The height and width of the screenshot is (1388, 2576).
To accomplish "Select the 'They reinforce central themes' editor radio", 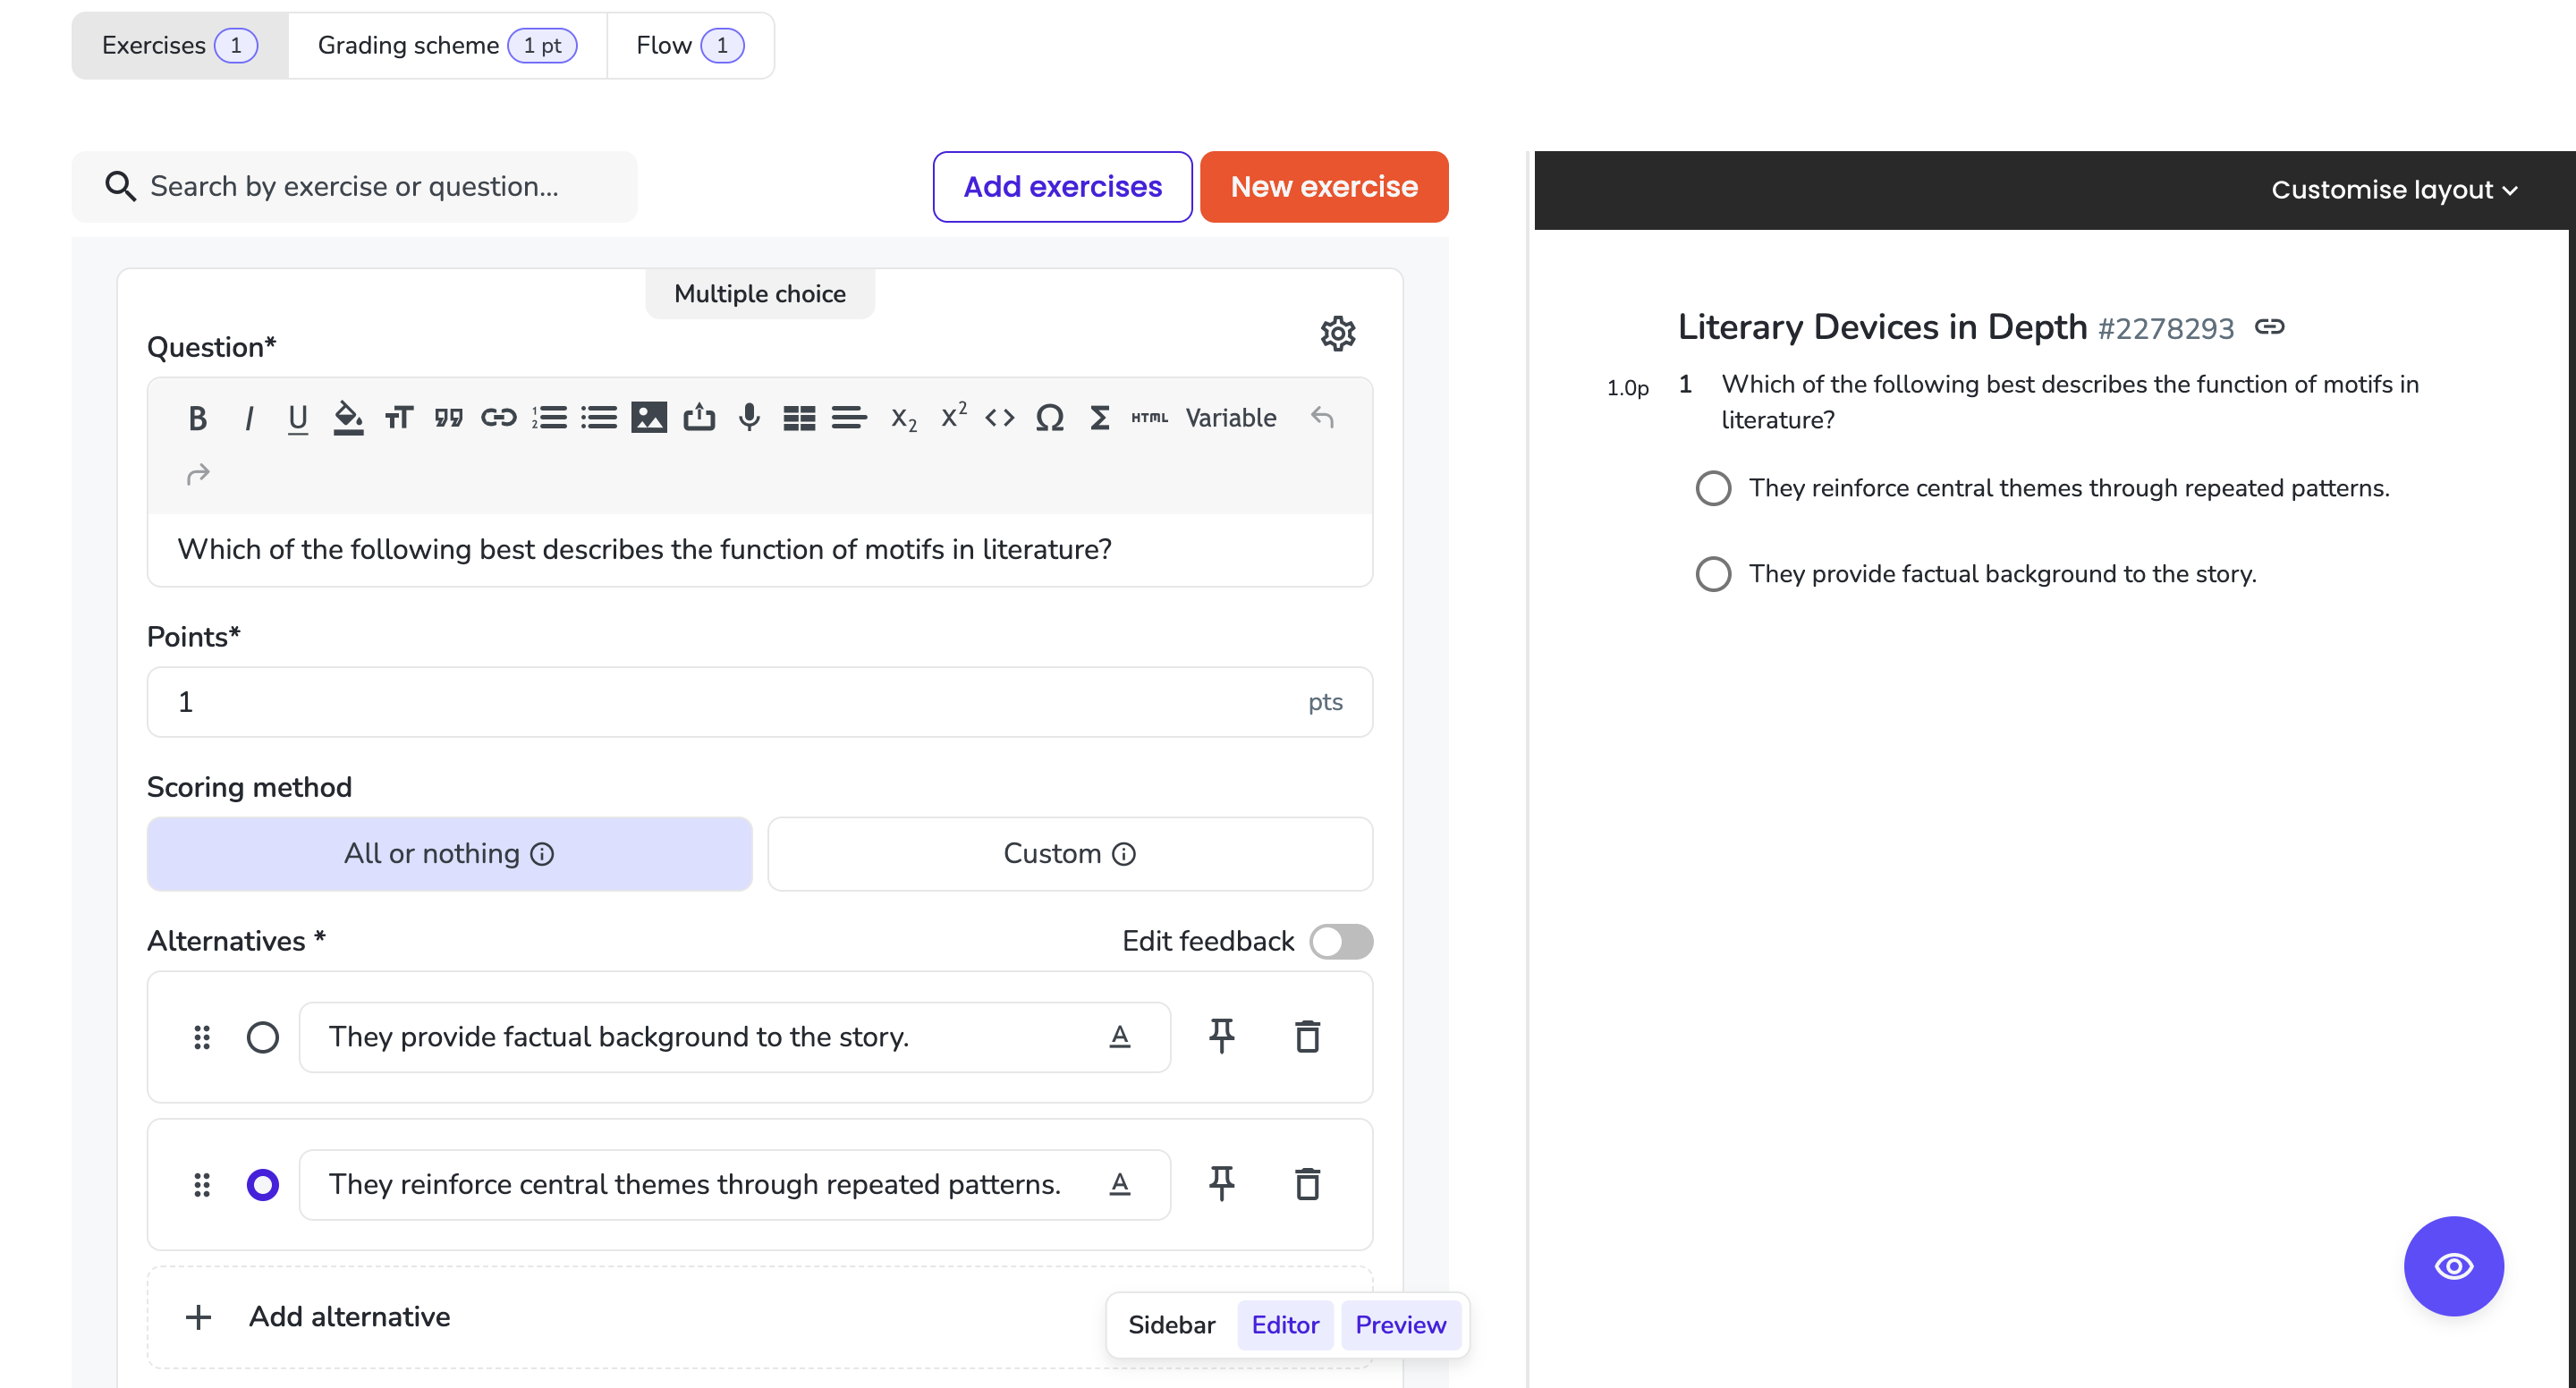I will pos(263,1184).
